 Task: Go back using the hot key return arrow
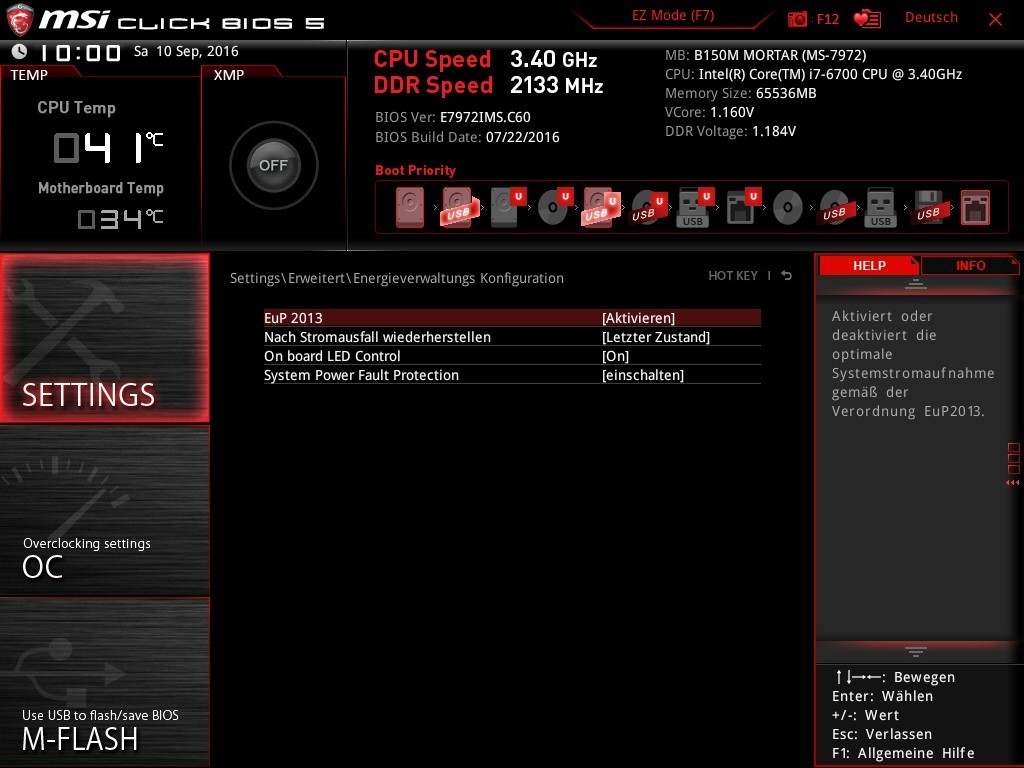point(787,276)
